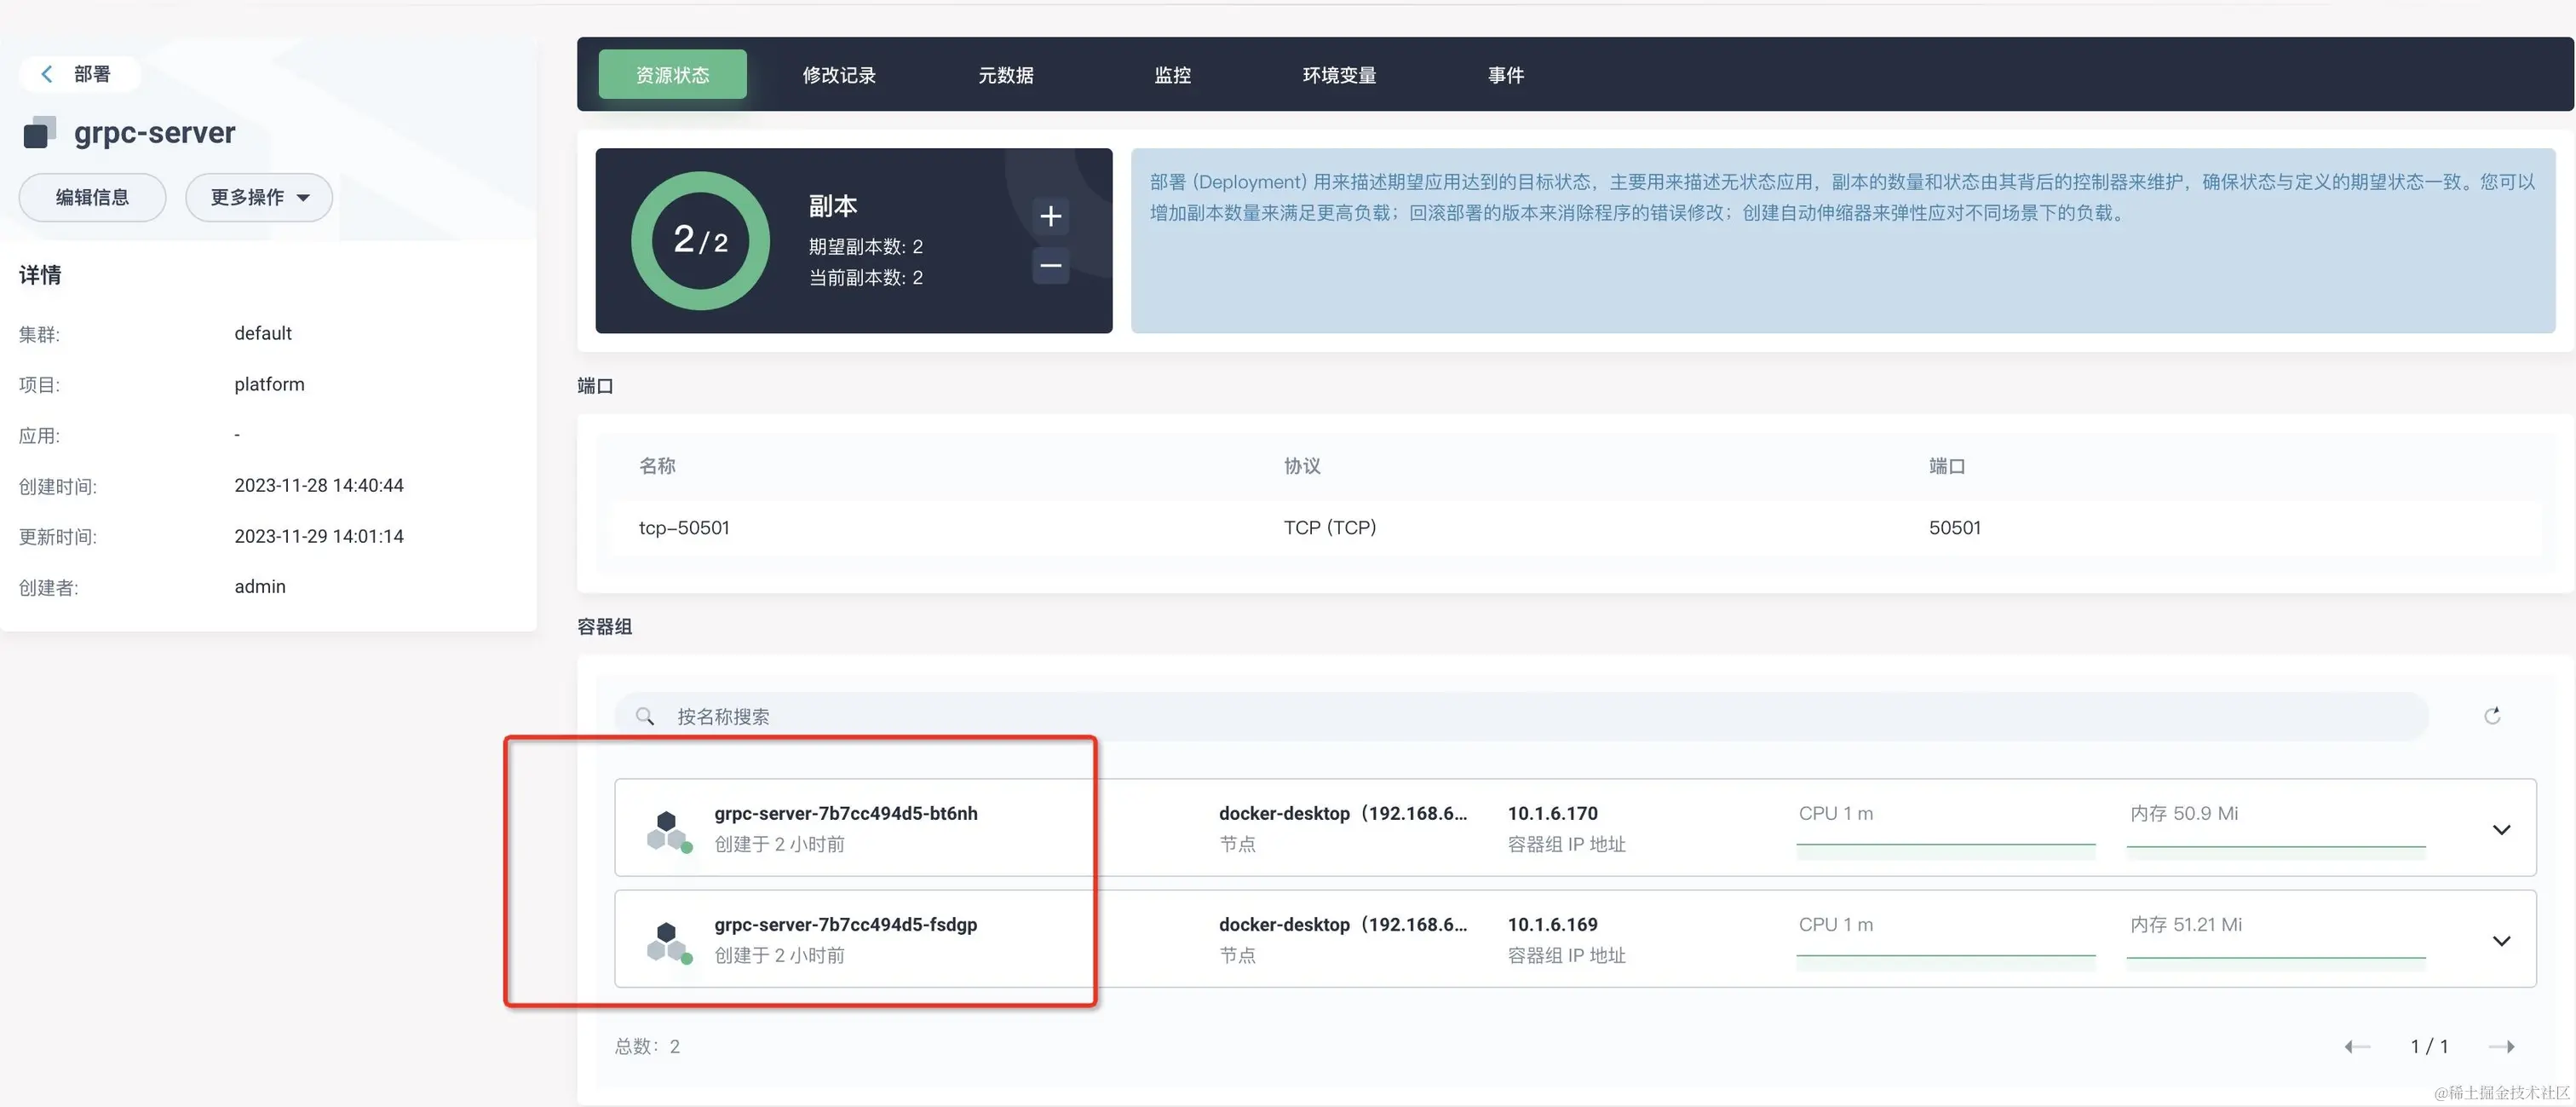Select the 环境变量 tab
The width and height of the screenshot is (2576, 1107).
[x=1338, y=75]
